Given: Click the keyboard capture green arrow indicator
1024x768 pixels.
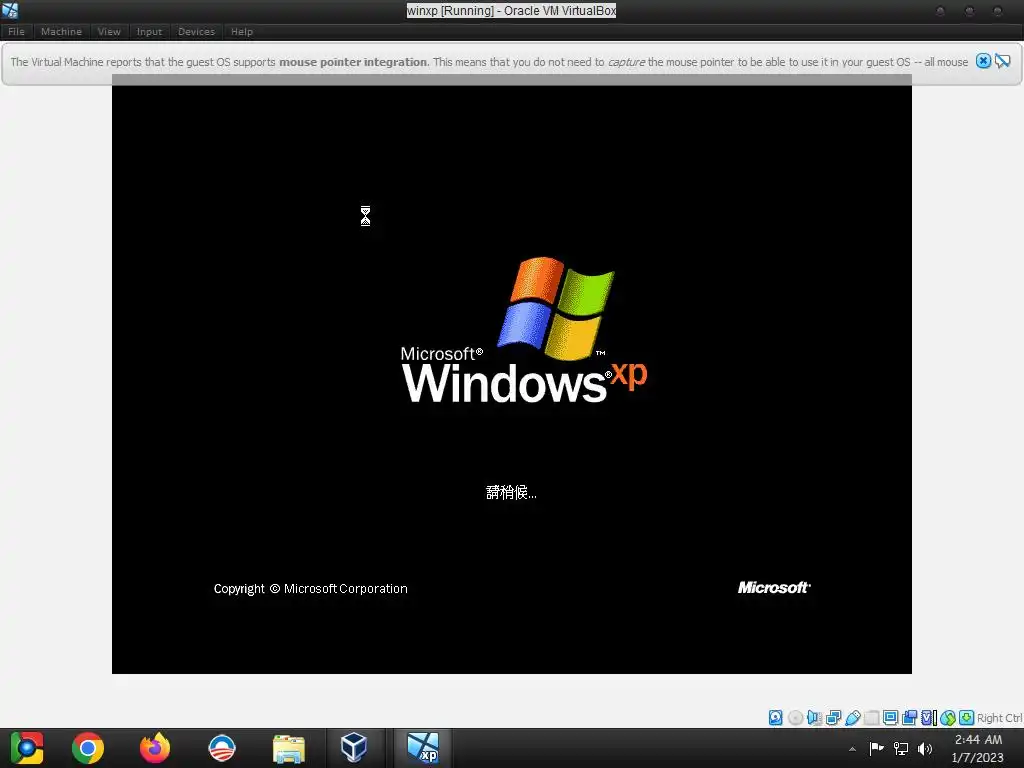Looking at the screenshot, I should pos(967,718).
